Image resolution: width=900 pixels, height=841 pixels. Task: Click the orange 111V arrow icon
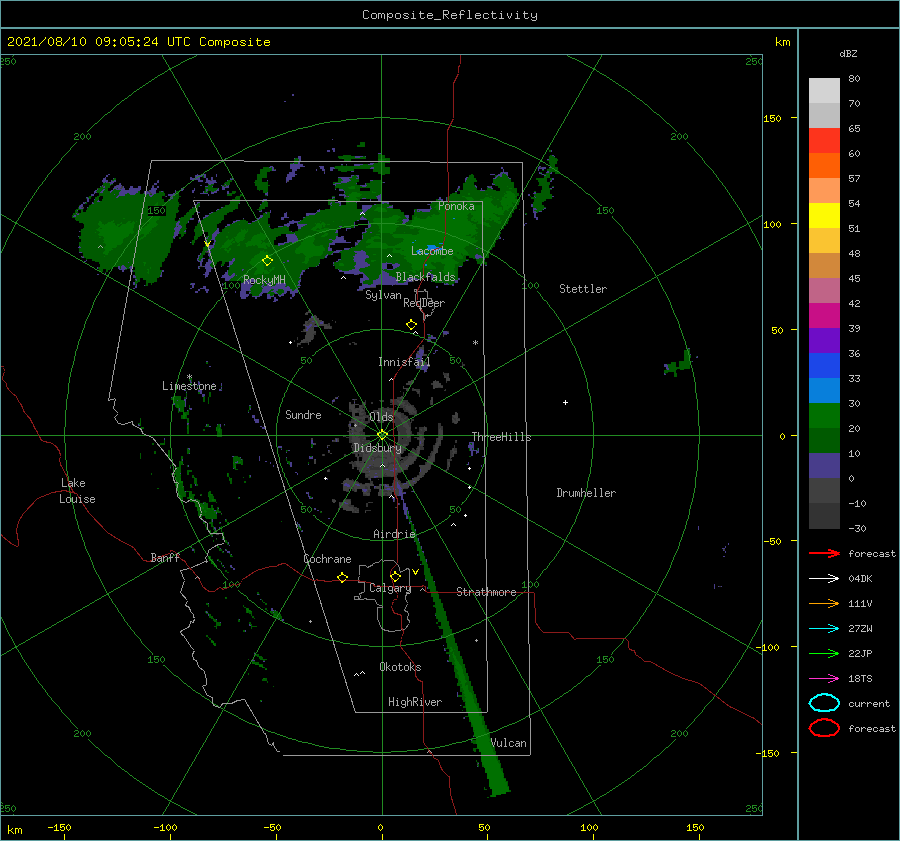[x=824, y=603]
